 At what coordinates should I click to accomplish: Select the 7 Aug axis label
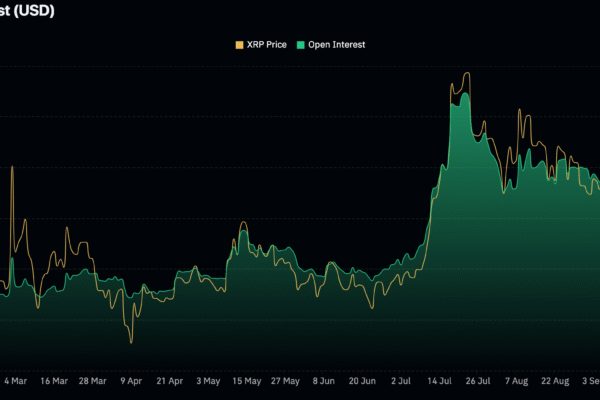[x=517, y=381]
